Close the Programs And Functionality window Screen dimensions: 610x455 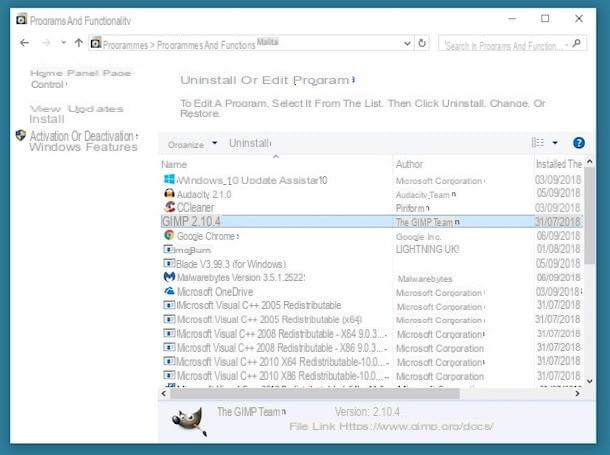[x=579, y=18]
